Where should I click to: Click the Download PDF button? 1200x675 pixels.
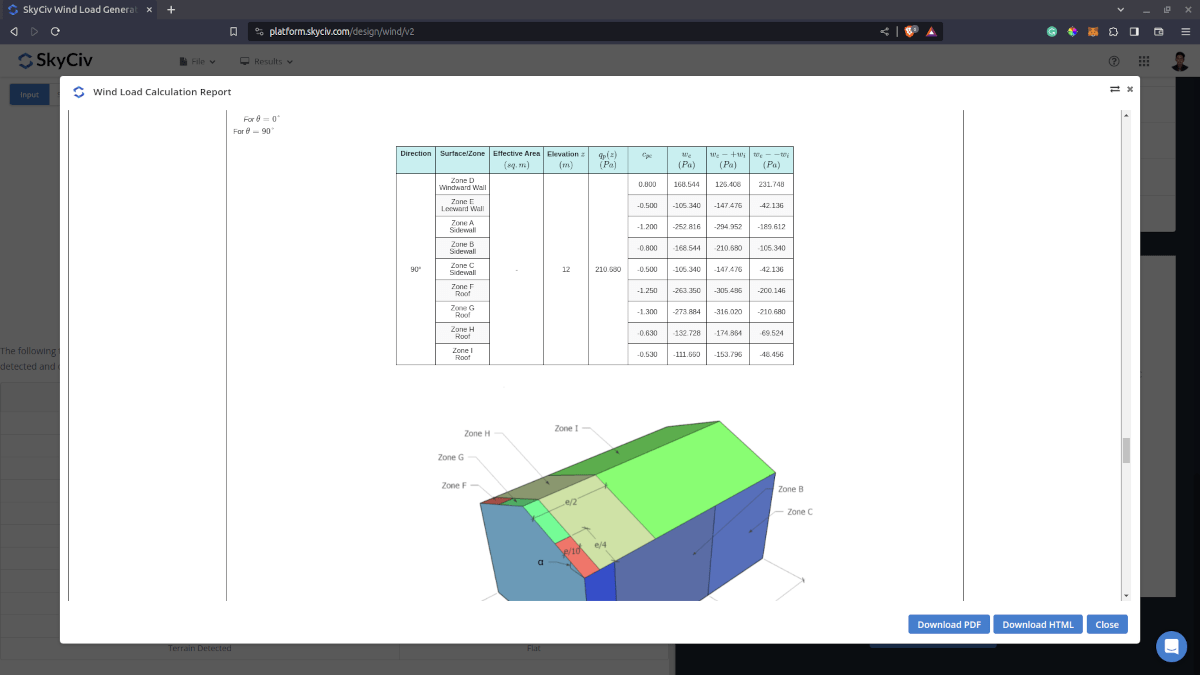949,624
